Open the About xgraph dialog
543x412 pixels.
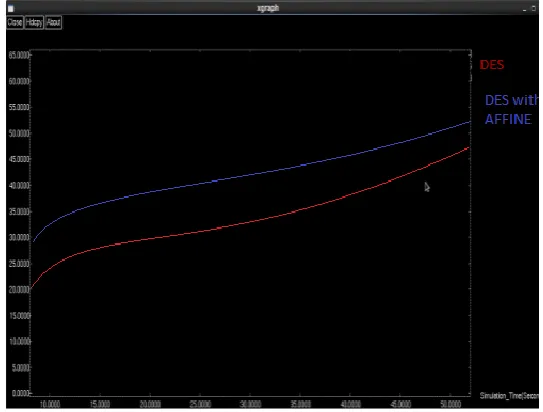tap(53, 23)
